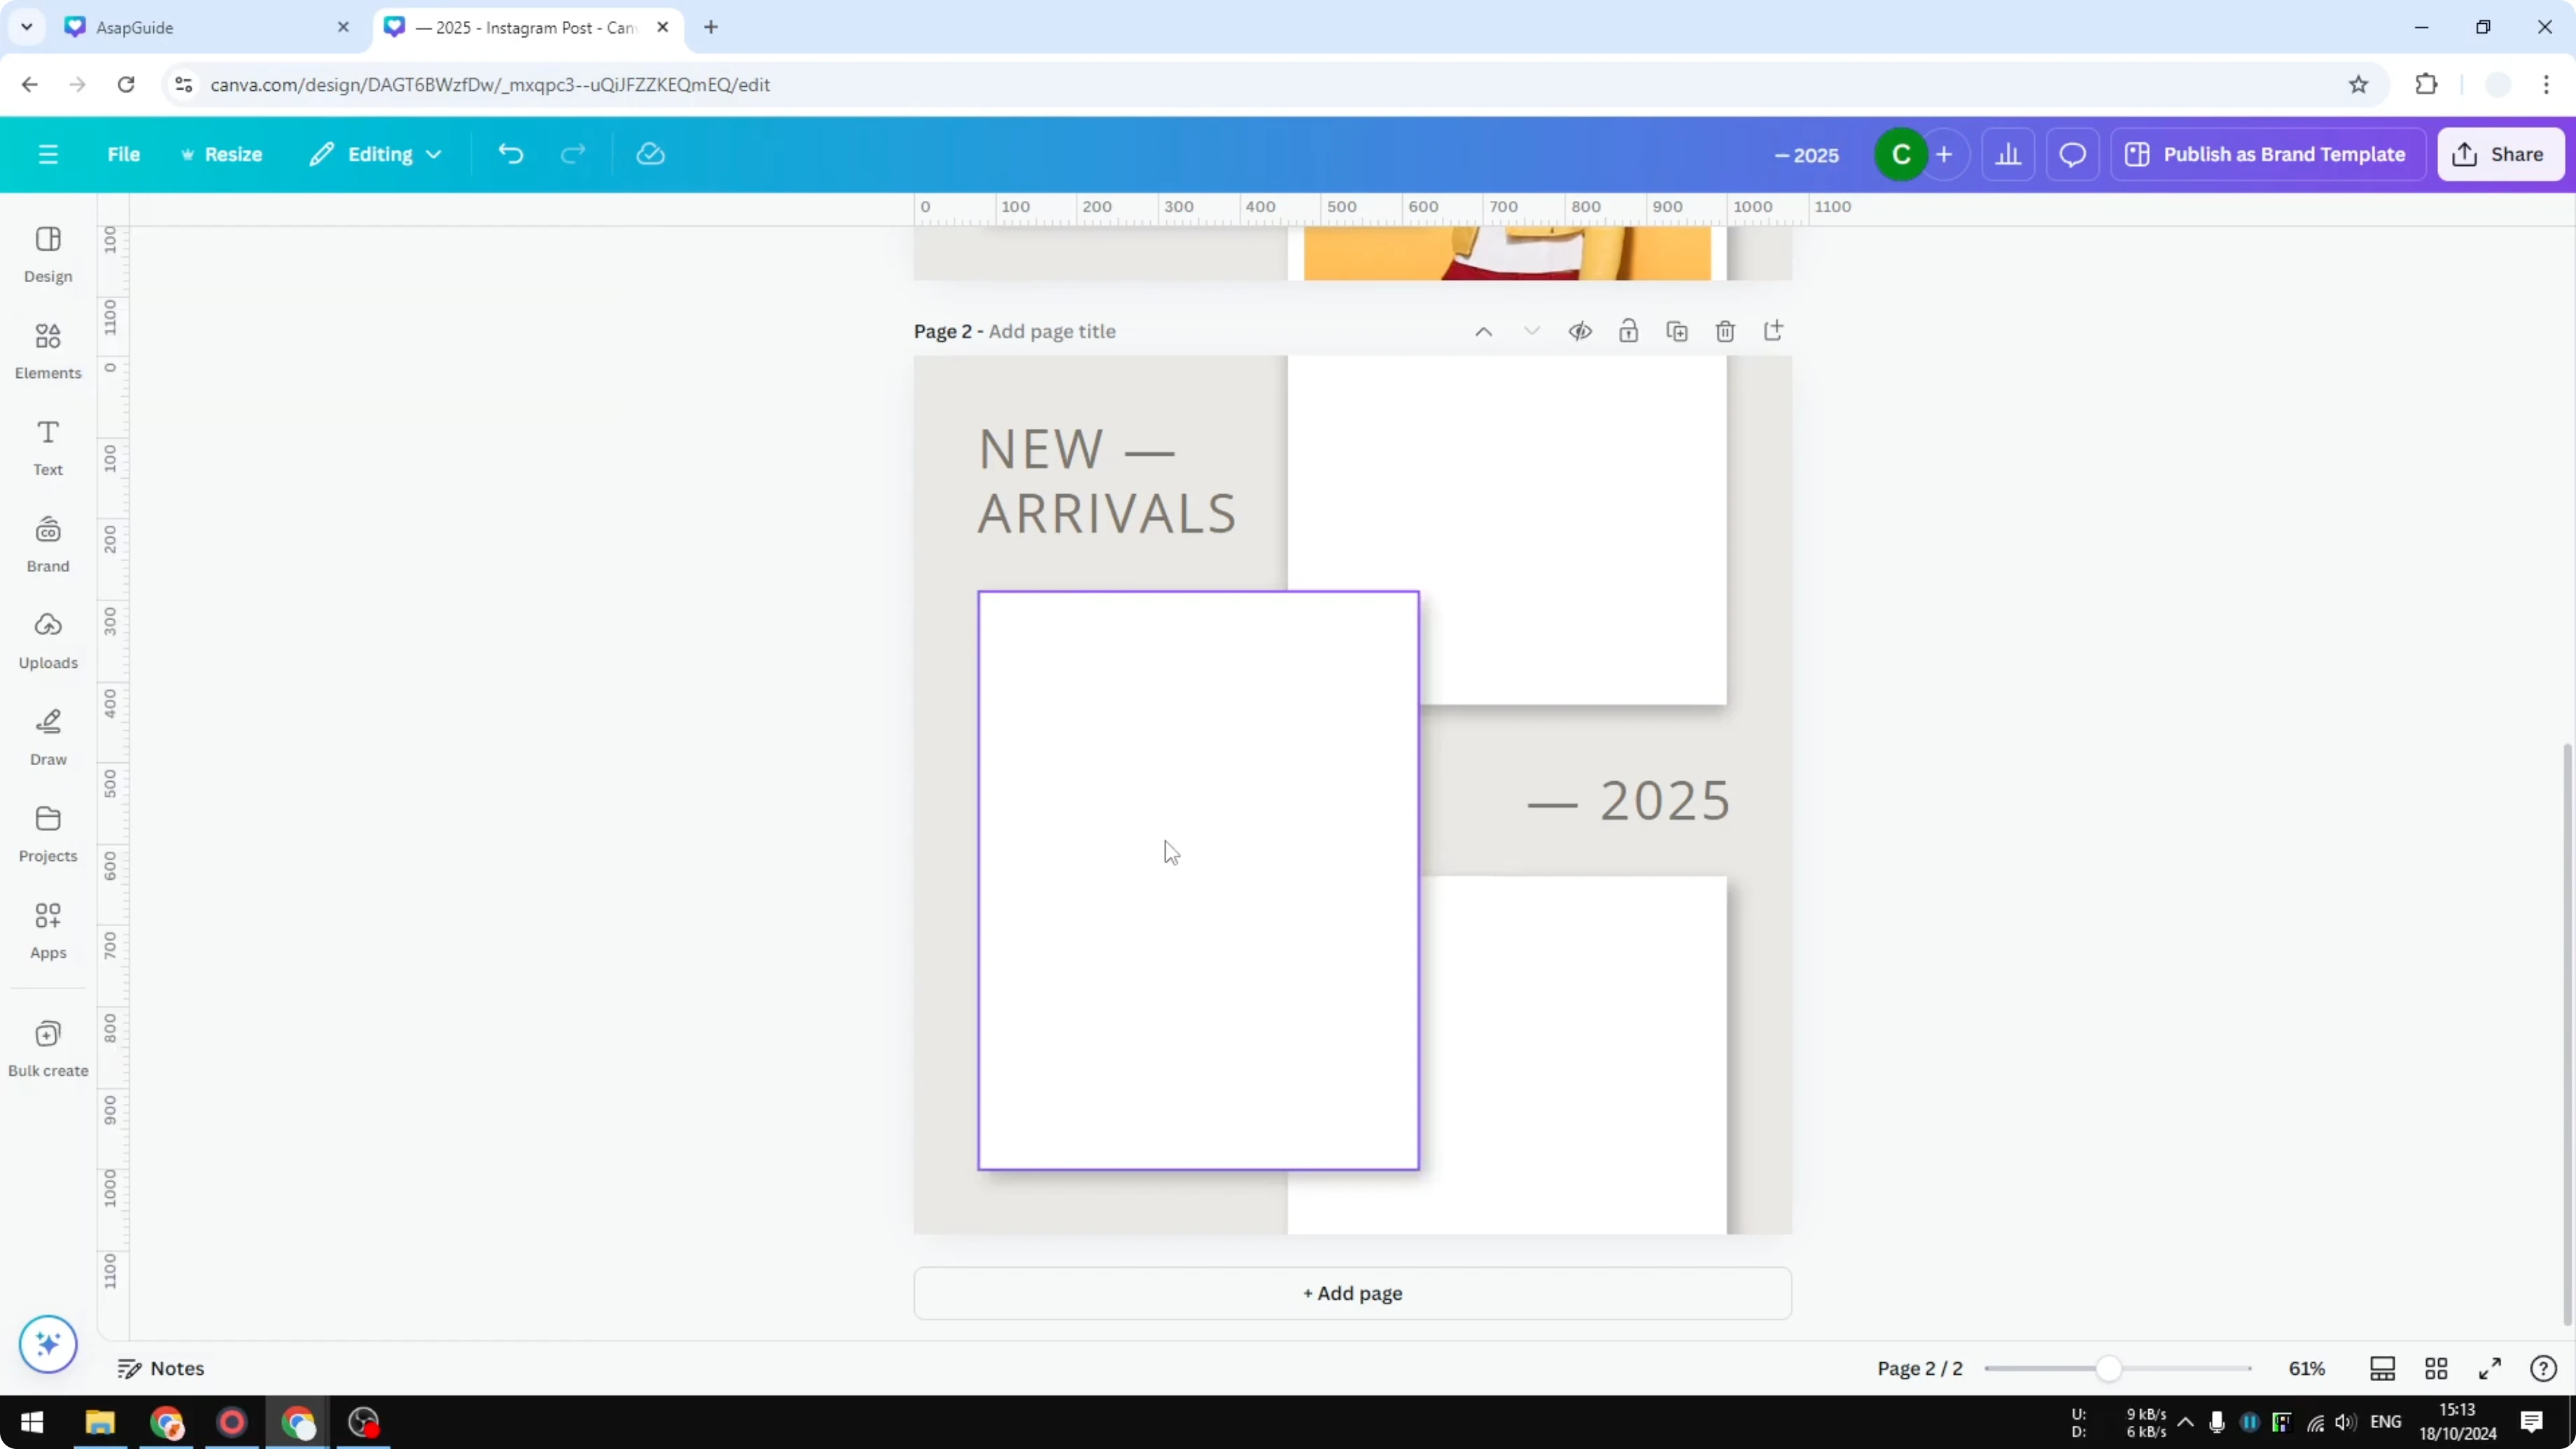Open the Uploads panel
This screenshot has height=1449, width=2576.
47,640
